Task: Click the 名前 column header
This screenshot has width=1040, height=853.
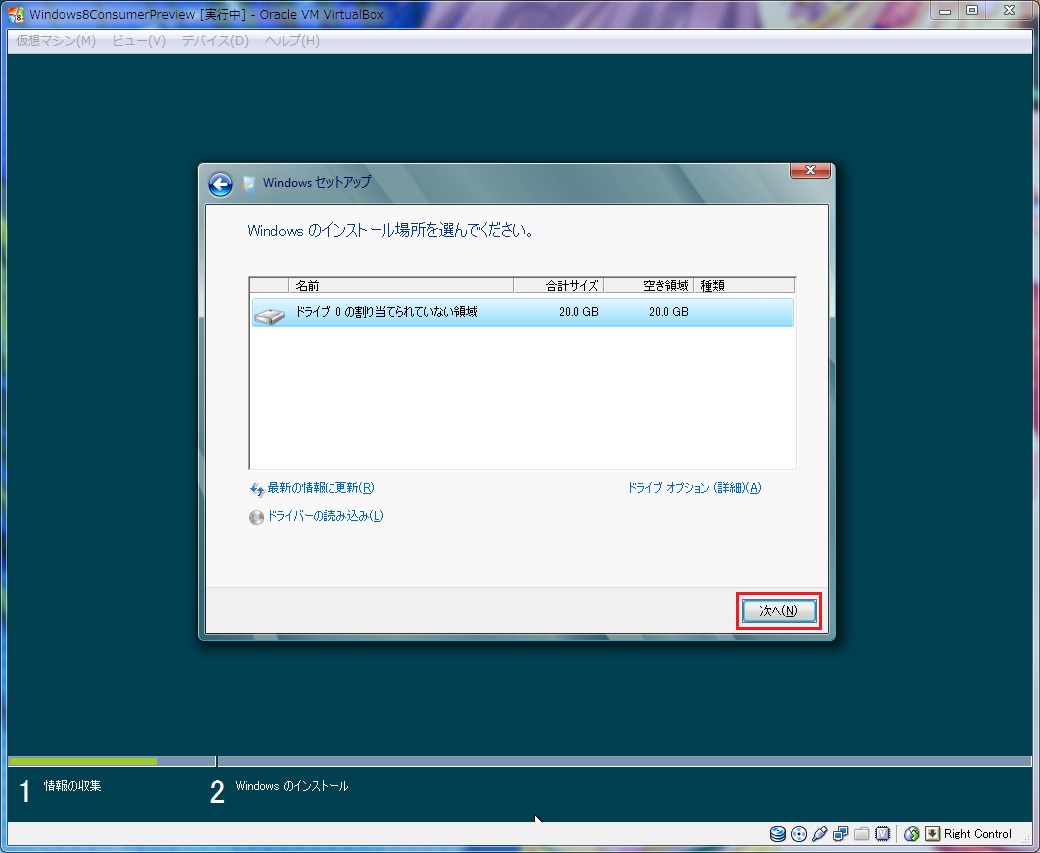Action: click(x=401, y=285)
